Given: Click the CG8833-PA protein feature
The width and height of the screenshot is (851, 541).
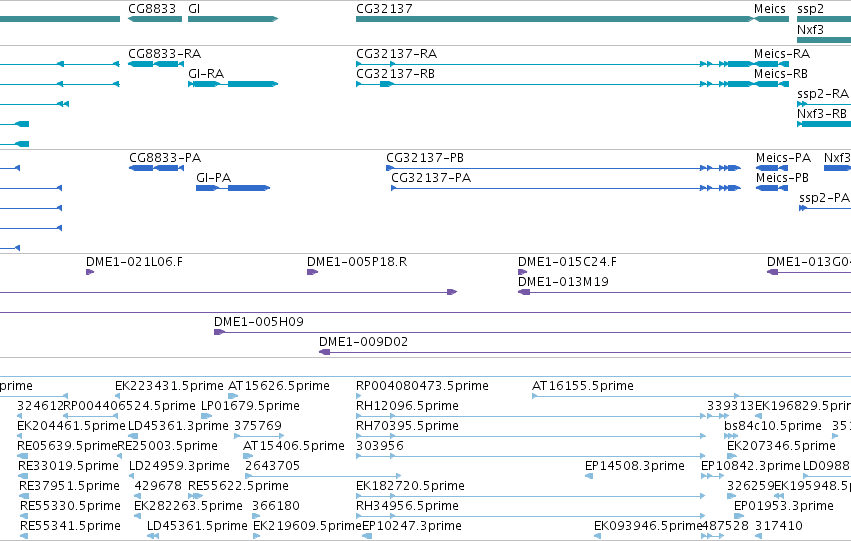Looking at the screenshot, I should coord(156,168).
